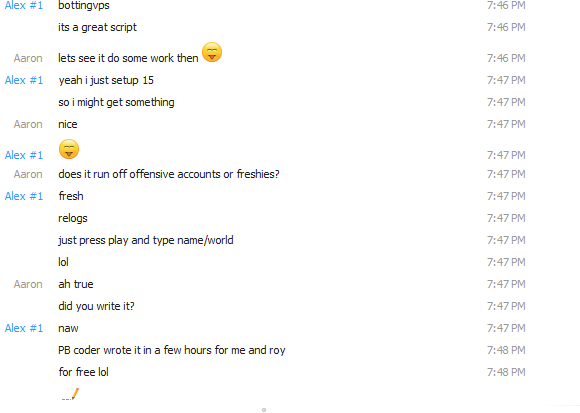
Task: Click the pencil typing indicator icon
Action: coord(71,394)
